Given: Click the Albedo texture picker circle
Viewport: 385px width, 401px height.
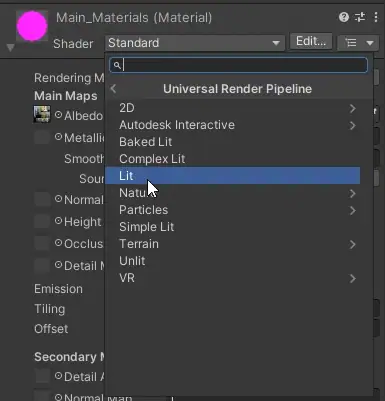Looking at the screenshot, I should (x=58, y=115).
